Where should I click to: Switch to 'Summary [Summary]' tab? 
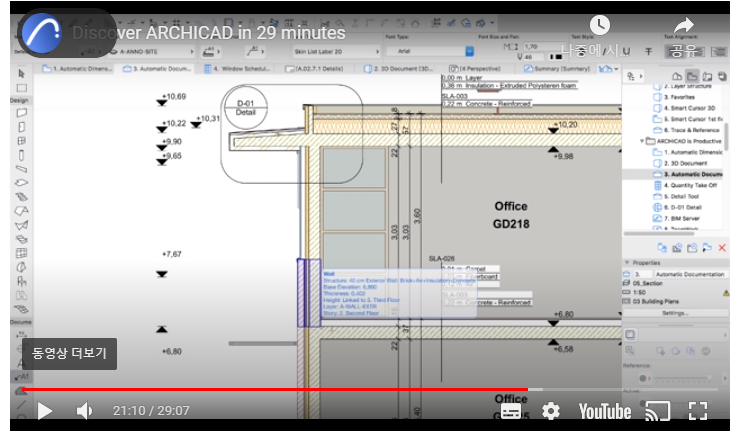point(557,69)
